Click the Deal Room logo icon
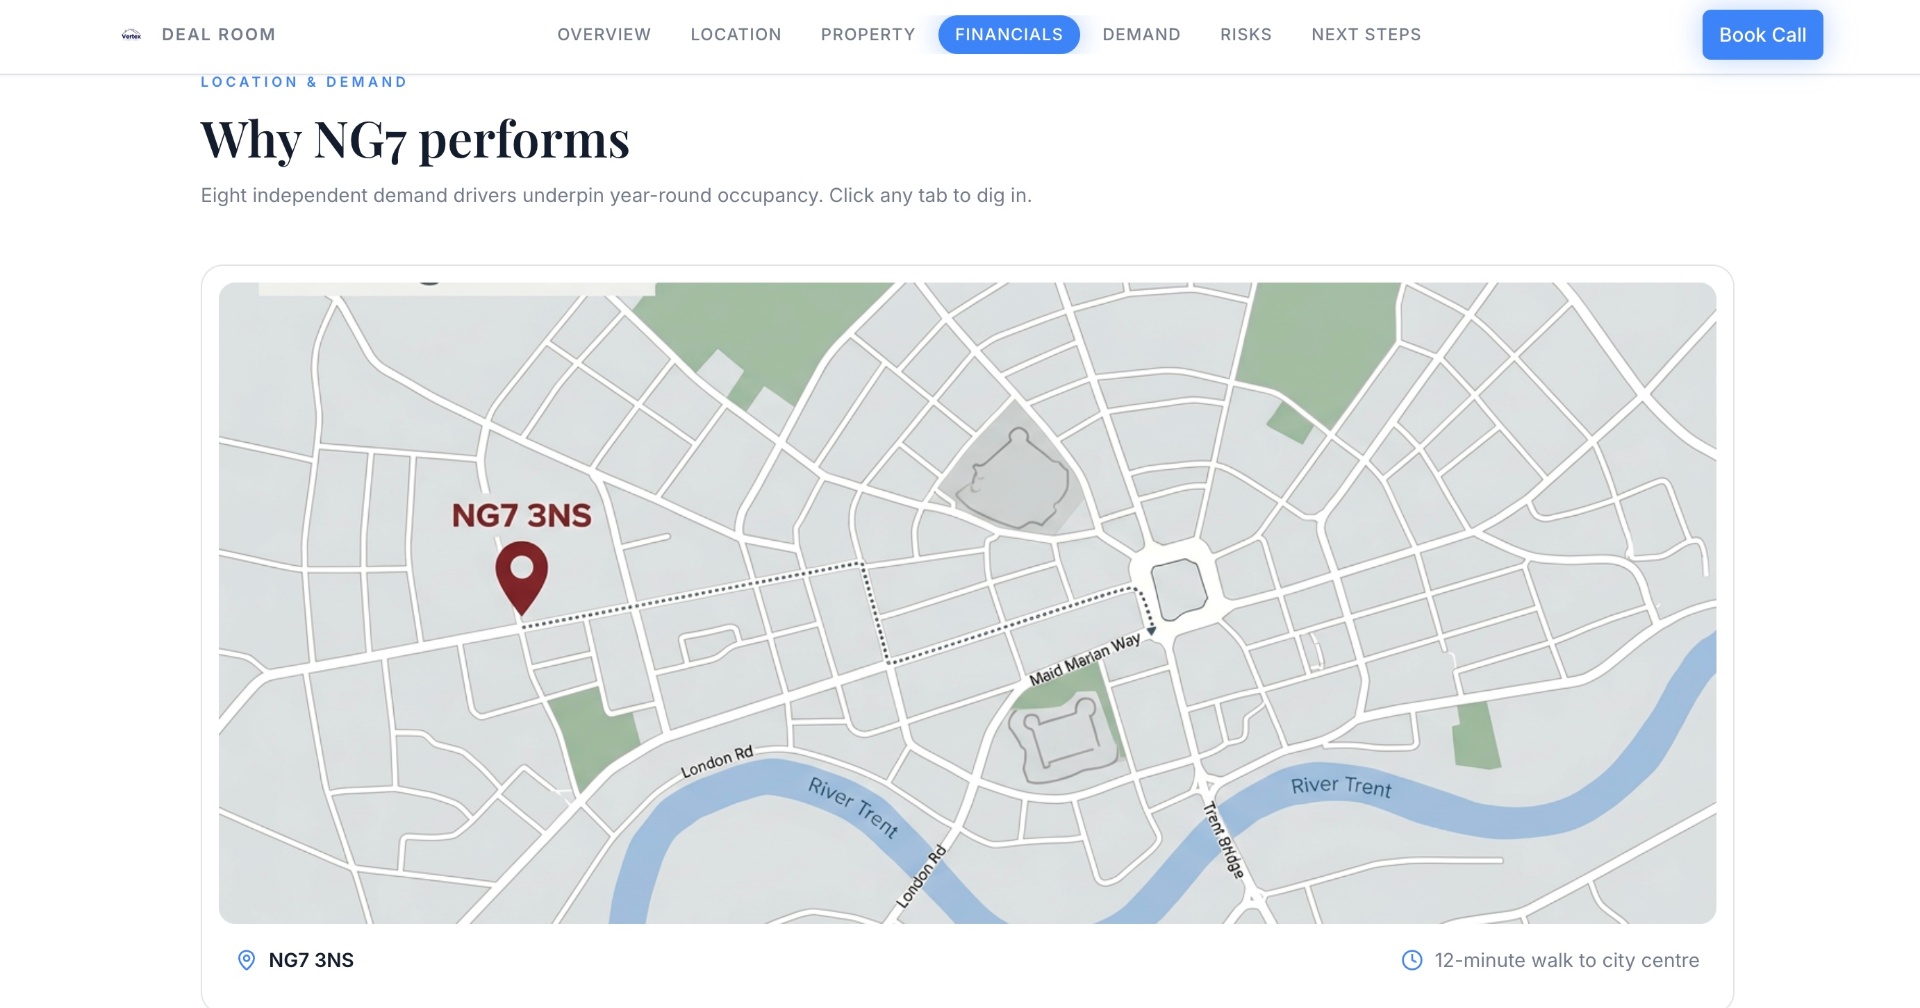This screenshot has height=1008, width=1920. click(x=131, y=35)
